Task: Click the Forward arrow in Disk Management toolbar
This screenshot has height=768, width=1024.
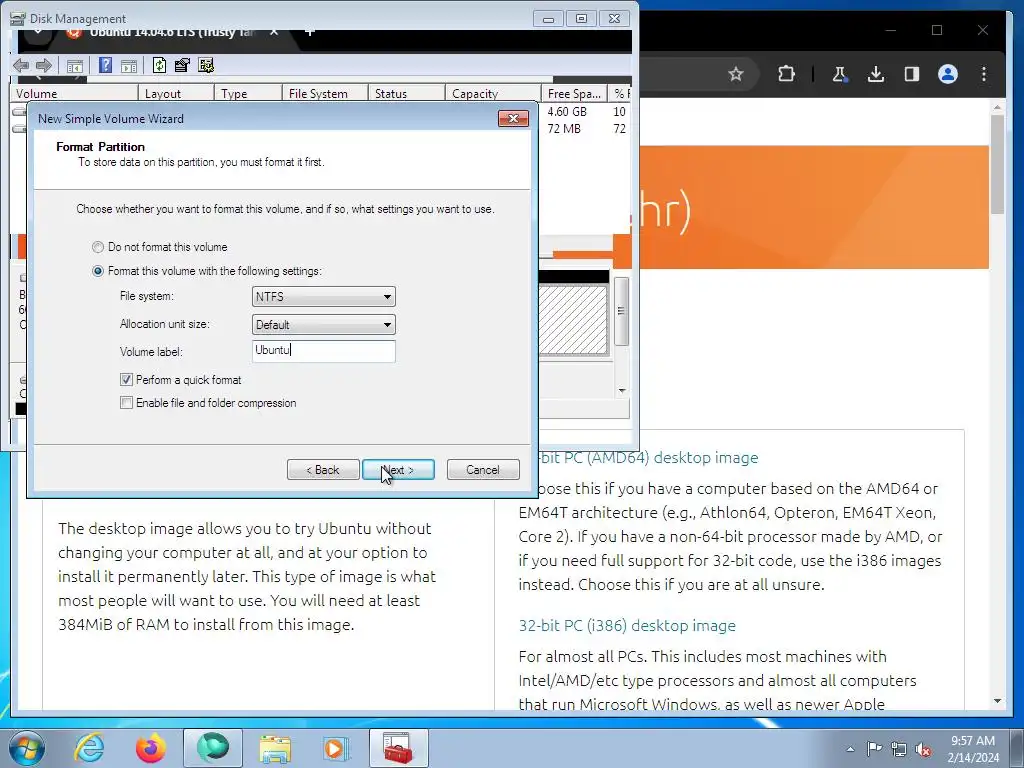Action: [44, 65]
